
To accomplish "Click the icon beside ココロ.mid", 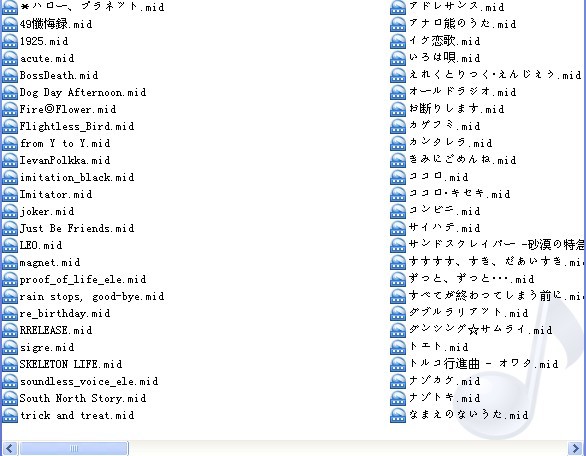I will [398, 177].
